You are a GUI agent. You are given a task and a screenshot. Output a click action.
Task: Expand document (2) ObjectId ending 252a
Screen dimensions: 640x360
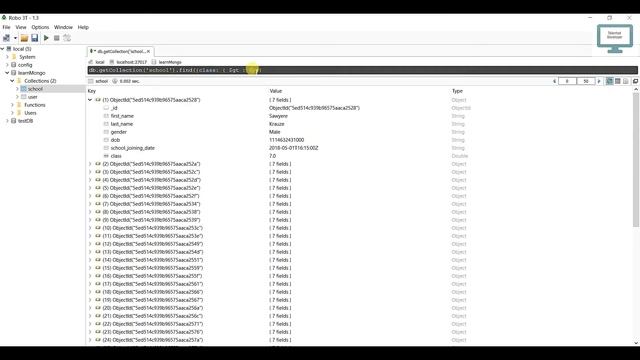pos(90,164)
